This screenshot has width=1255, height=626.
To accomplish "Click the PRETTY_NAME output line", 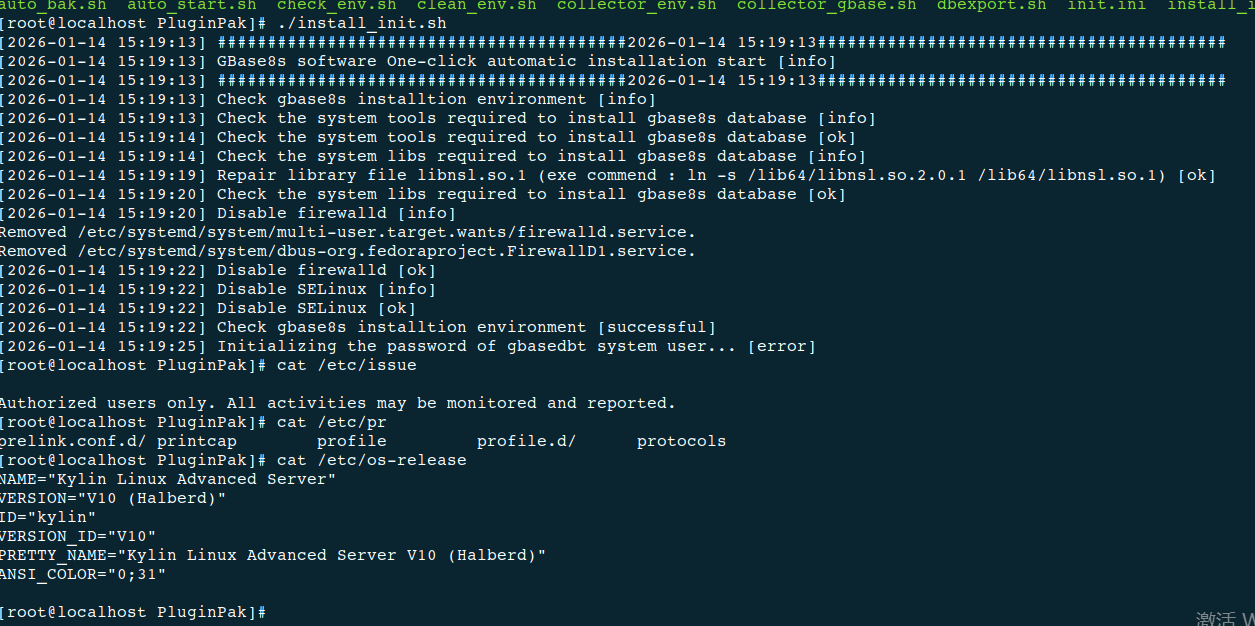I will (x=273, y=555).
